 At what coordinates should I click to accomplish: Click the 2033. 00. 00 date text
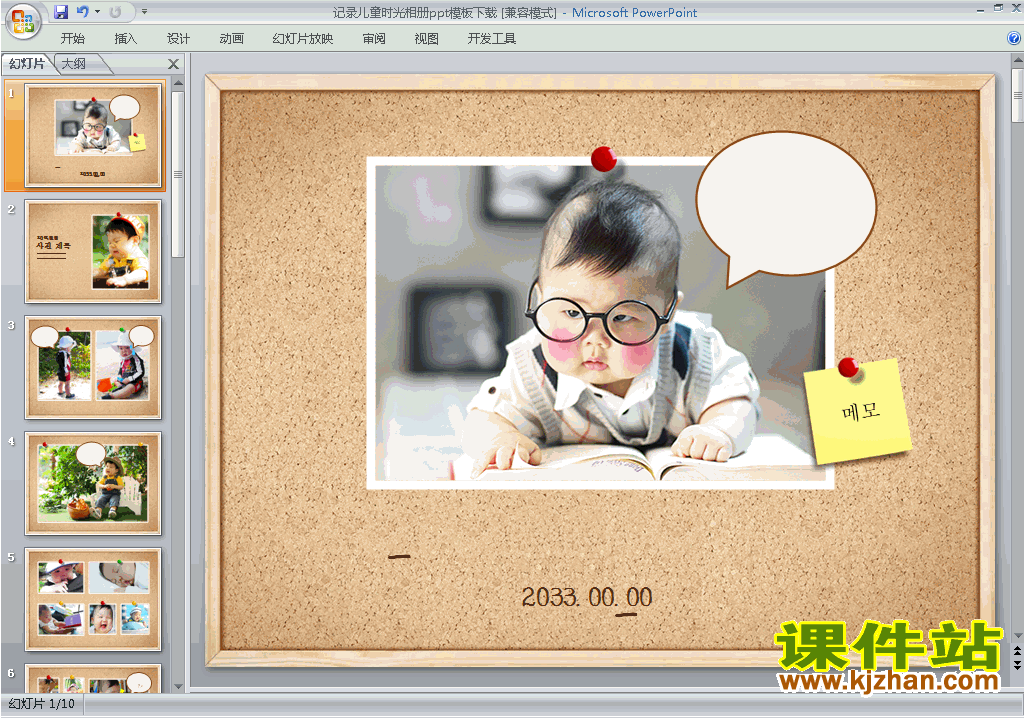click(586, 596)
